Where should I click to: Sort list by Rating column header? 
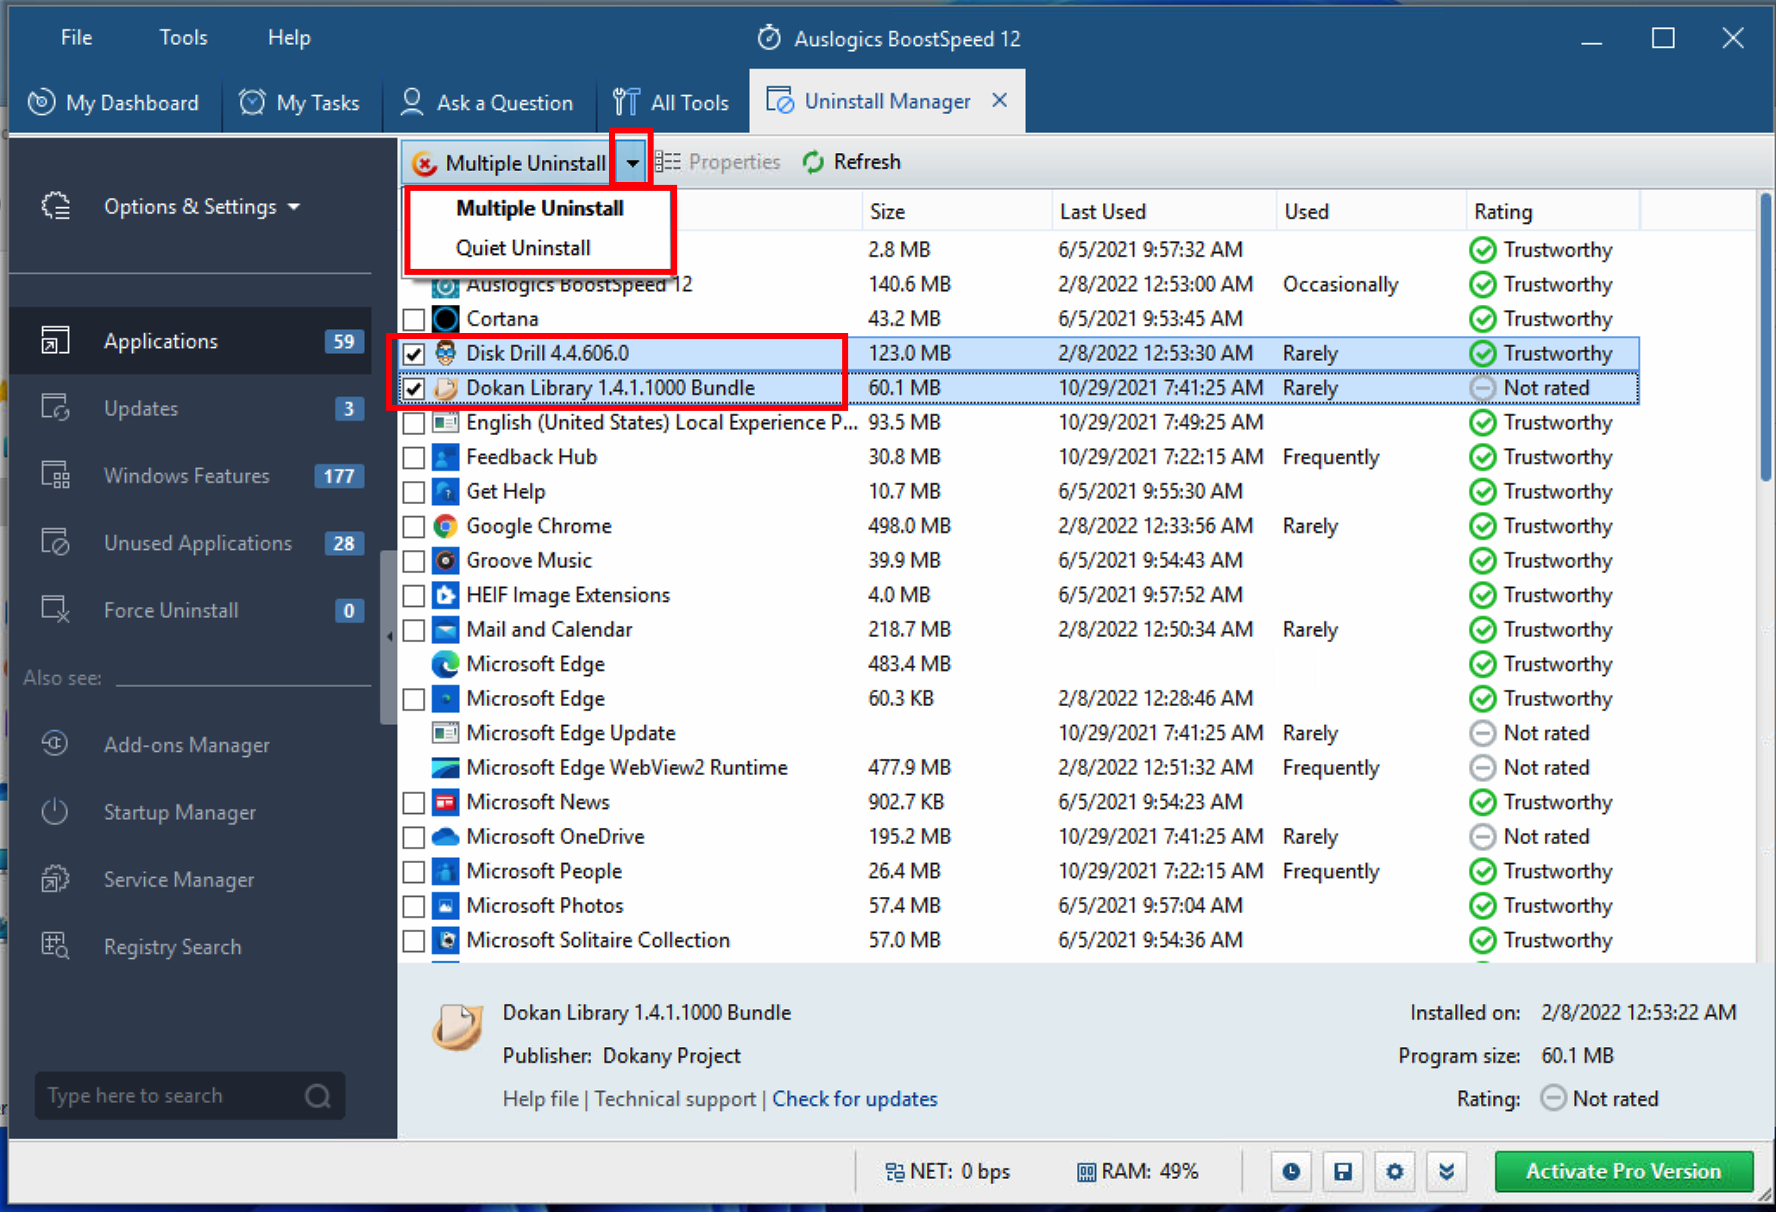click(1553, 211)
